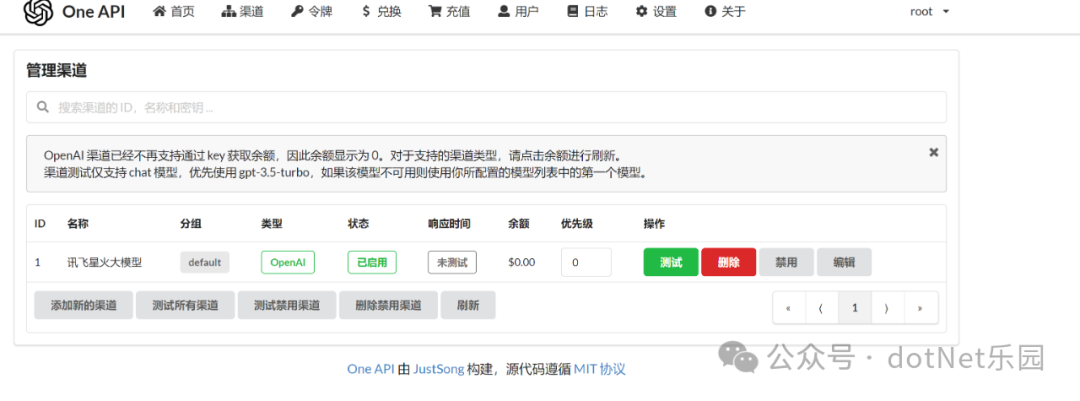Test the 讯飞星火大模型 channel with 测试

[671, 263]
